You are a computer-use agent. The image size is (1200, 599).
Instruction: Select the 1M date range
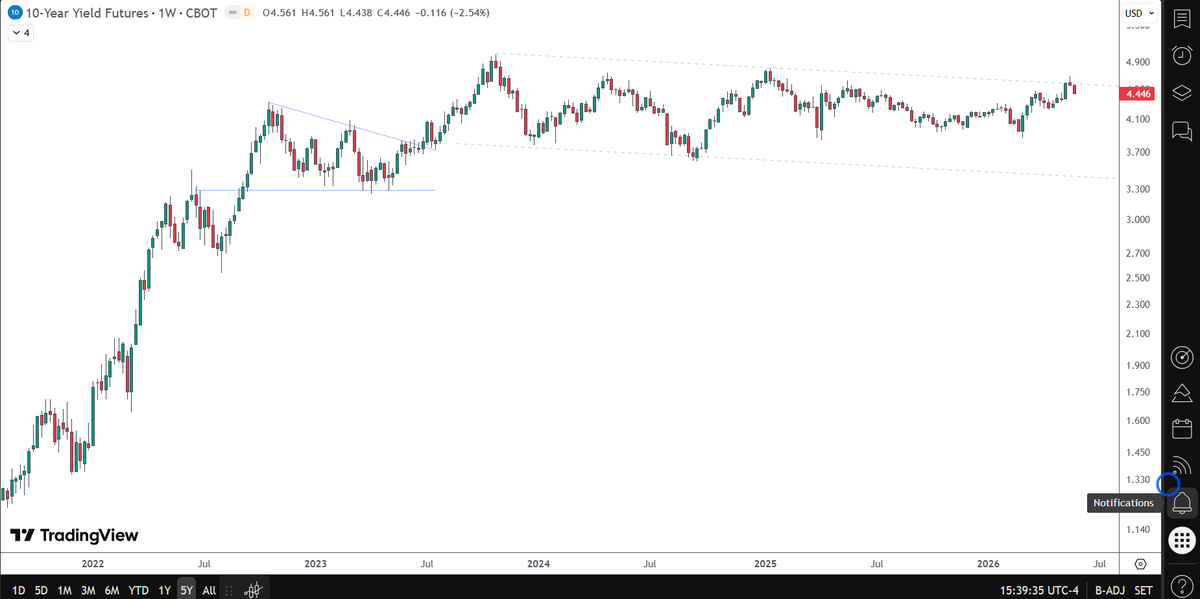[65, 590]
